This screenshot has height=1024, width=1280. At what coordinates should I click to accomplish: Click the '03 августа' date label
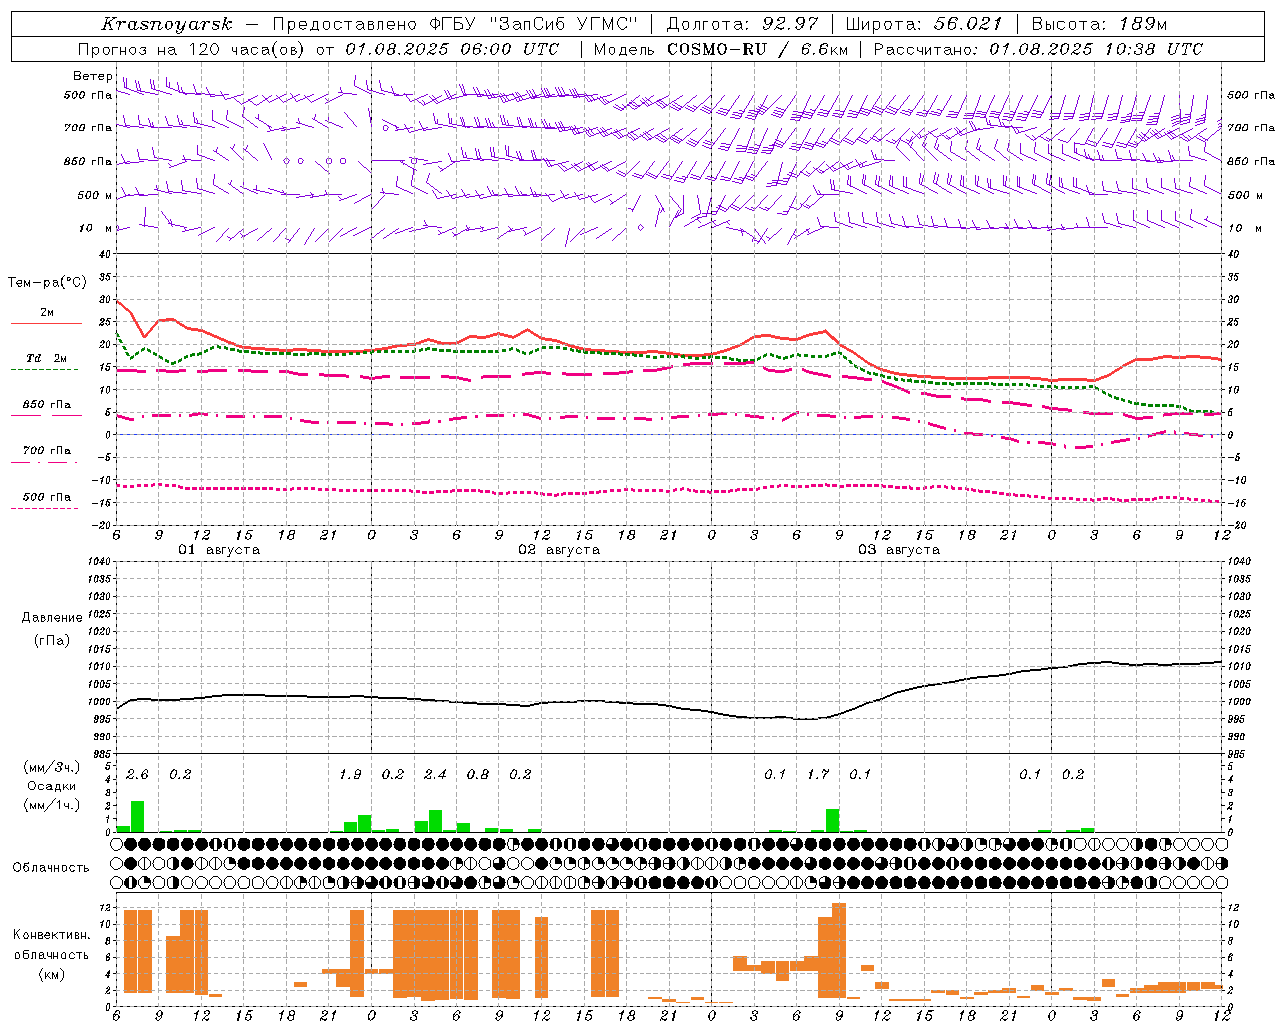point(899,550)
